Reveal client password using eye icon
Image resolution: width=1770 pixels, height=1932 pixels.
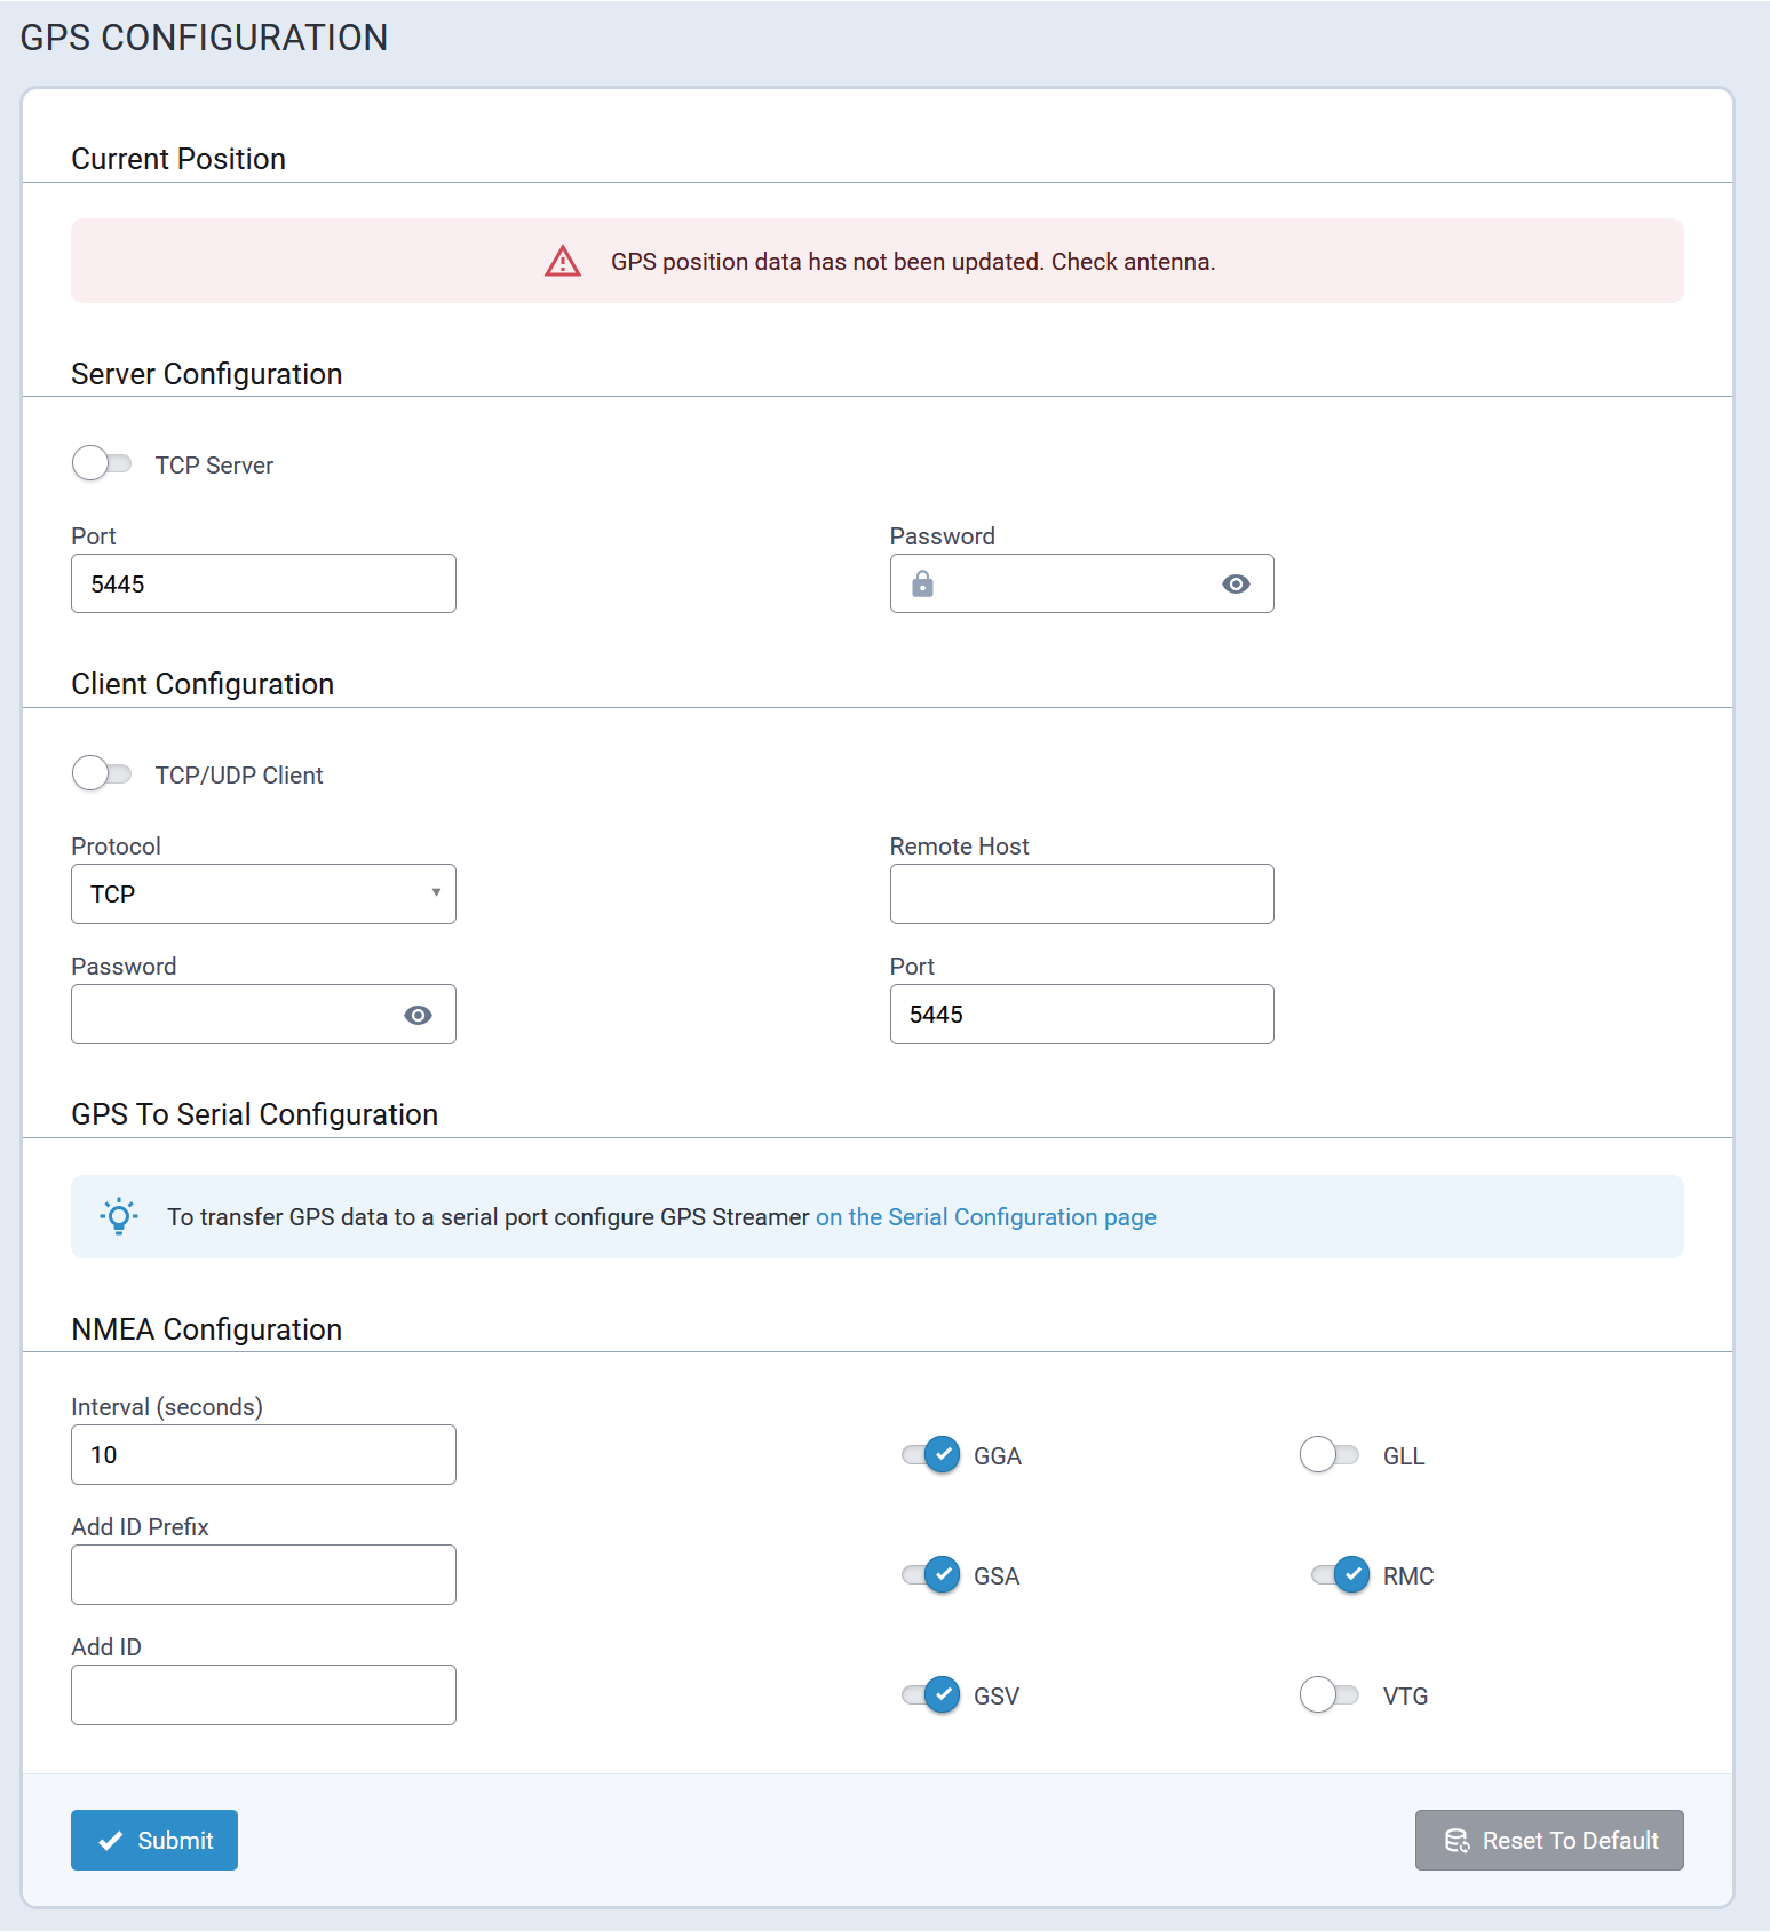point(418,1015)
